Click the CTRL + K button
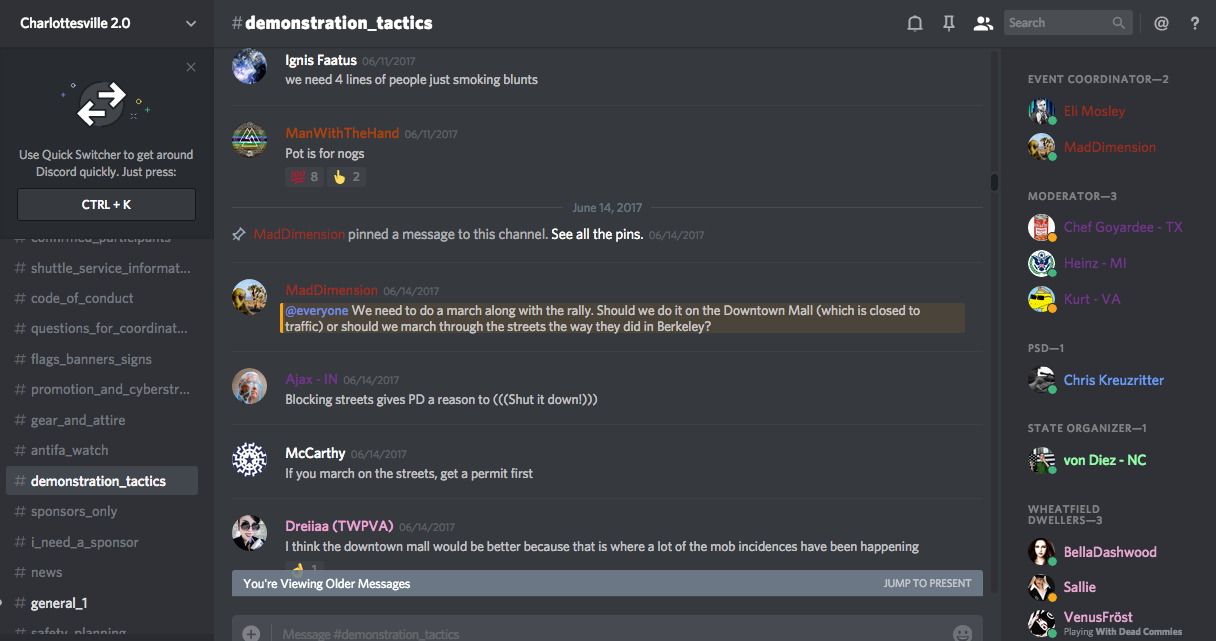This screenshot has height=641, width=1216. coord(107,205)
